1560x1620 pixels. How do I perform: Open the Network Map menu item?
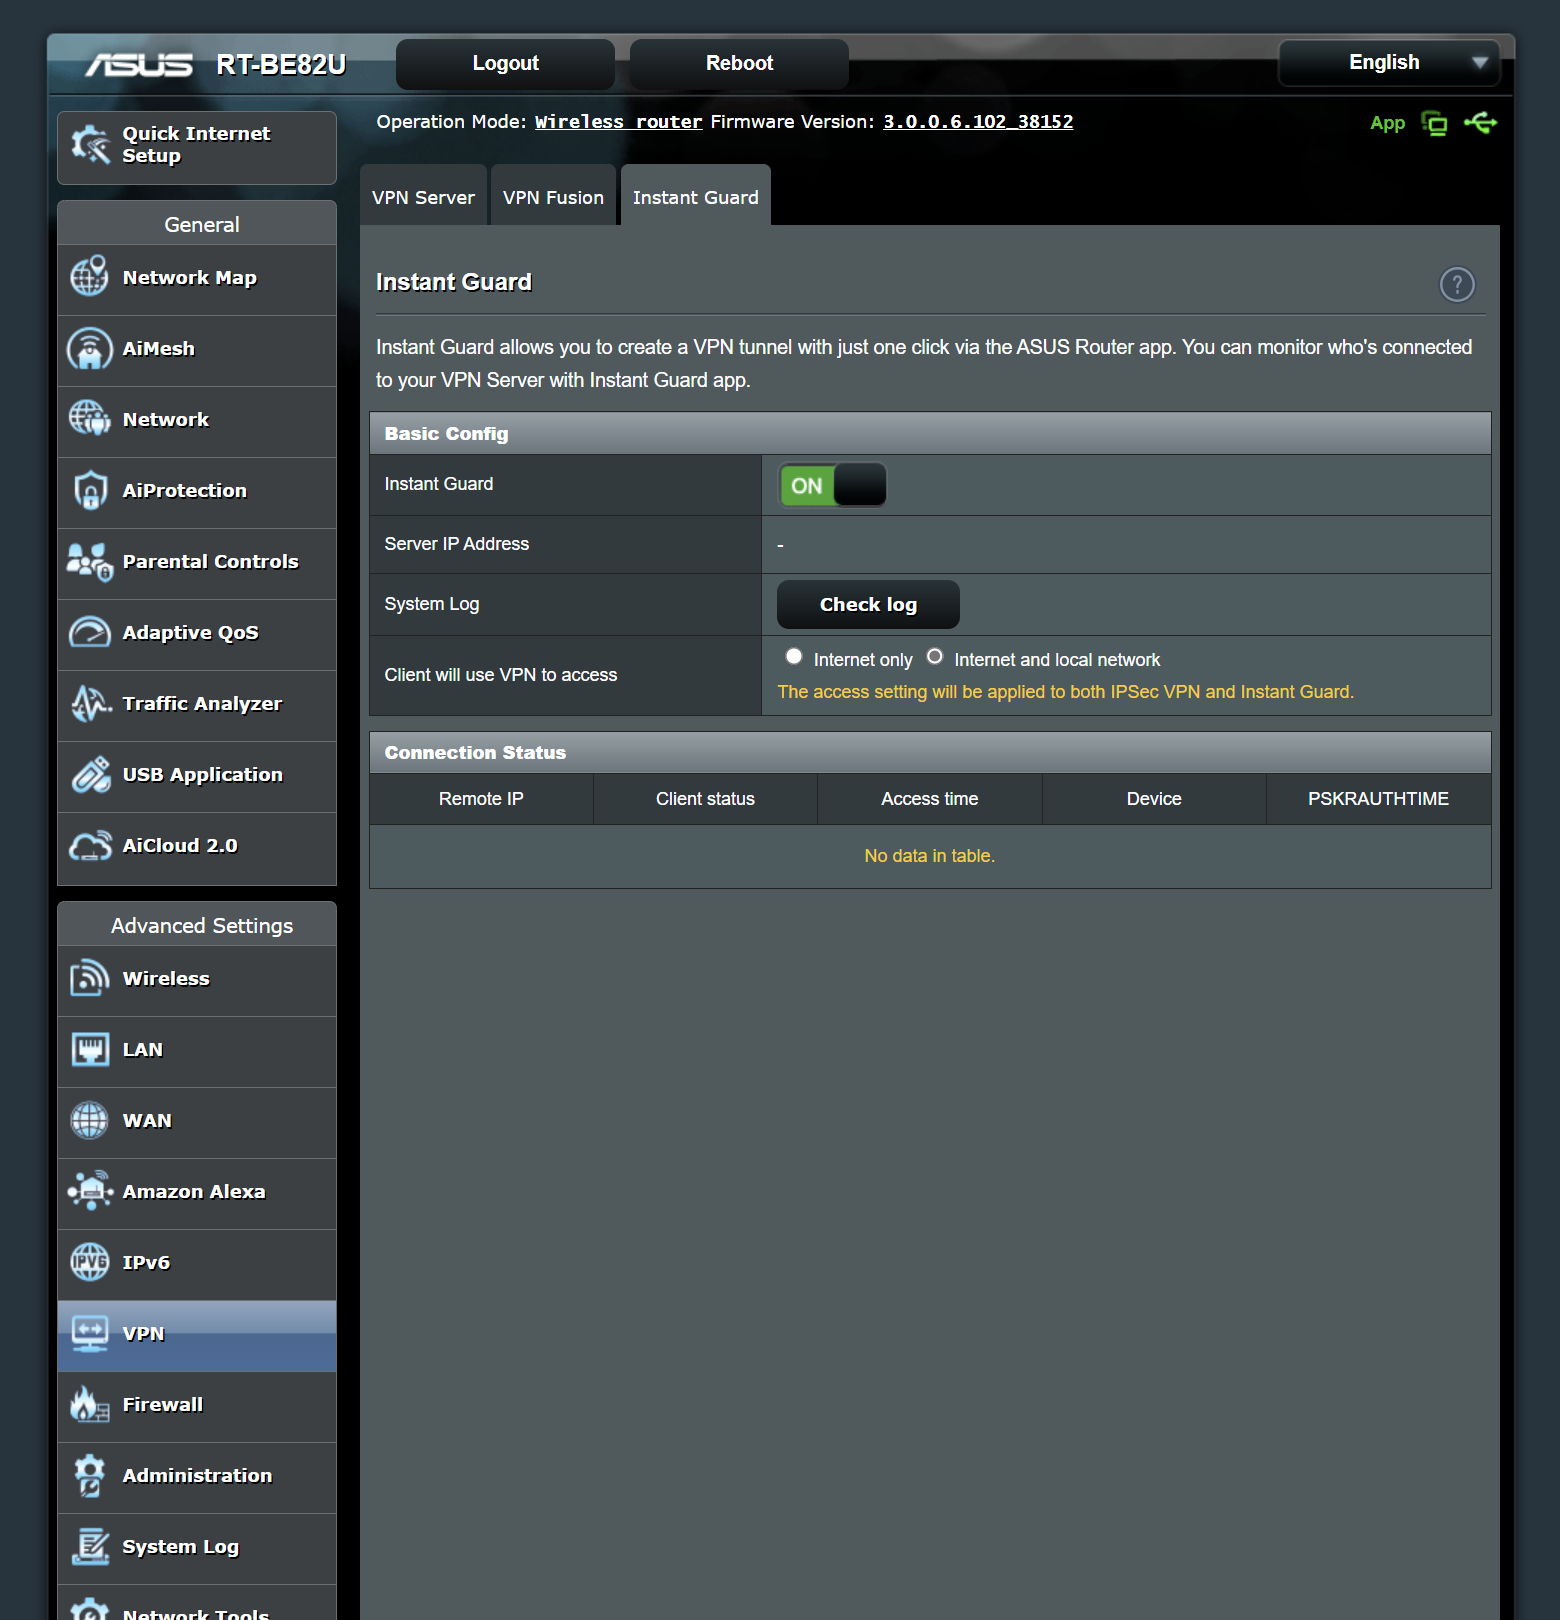click(x=197, y=278)
